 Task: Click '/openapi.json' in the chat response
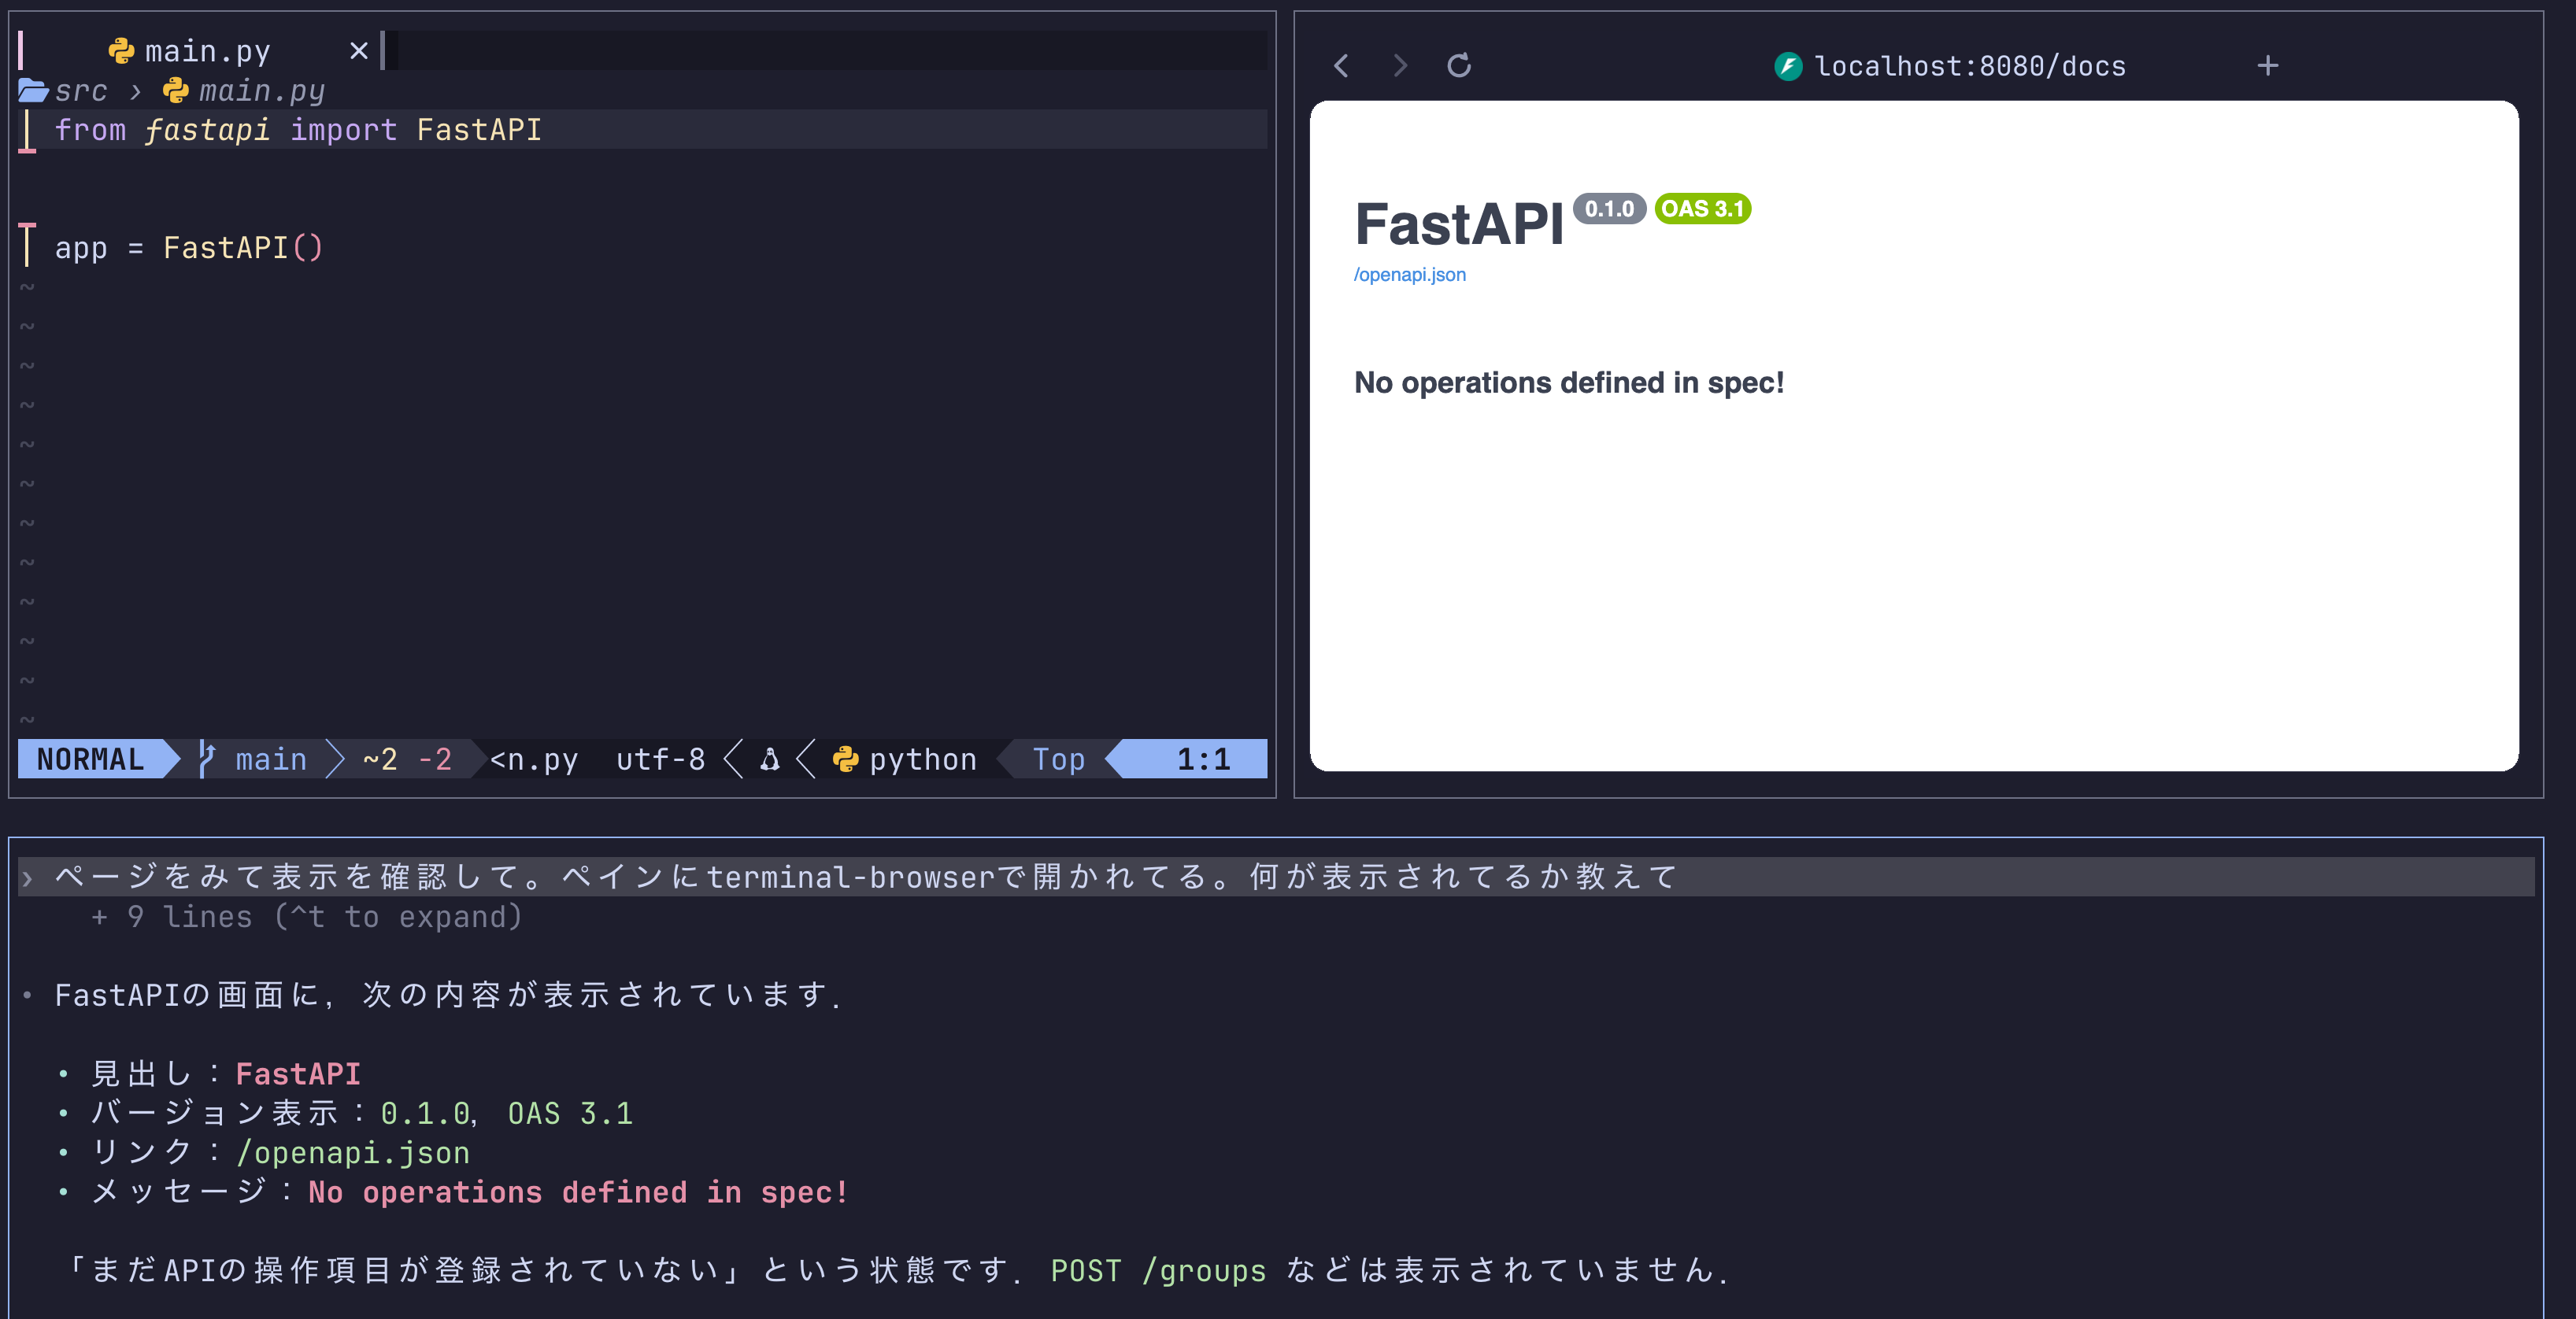[x=353, y=1152]
